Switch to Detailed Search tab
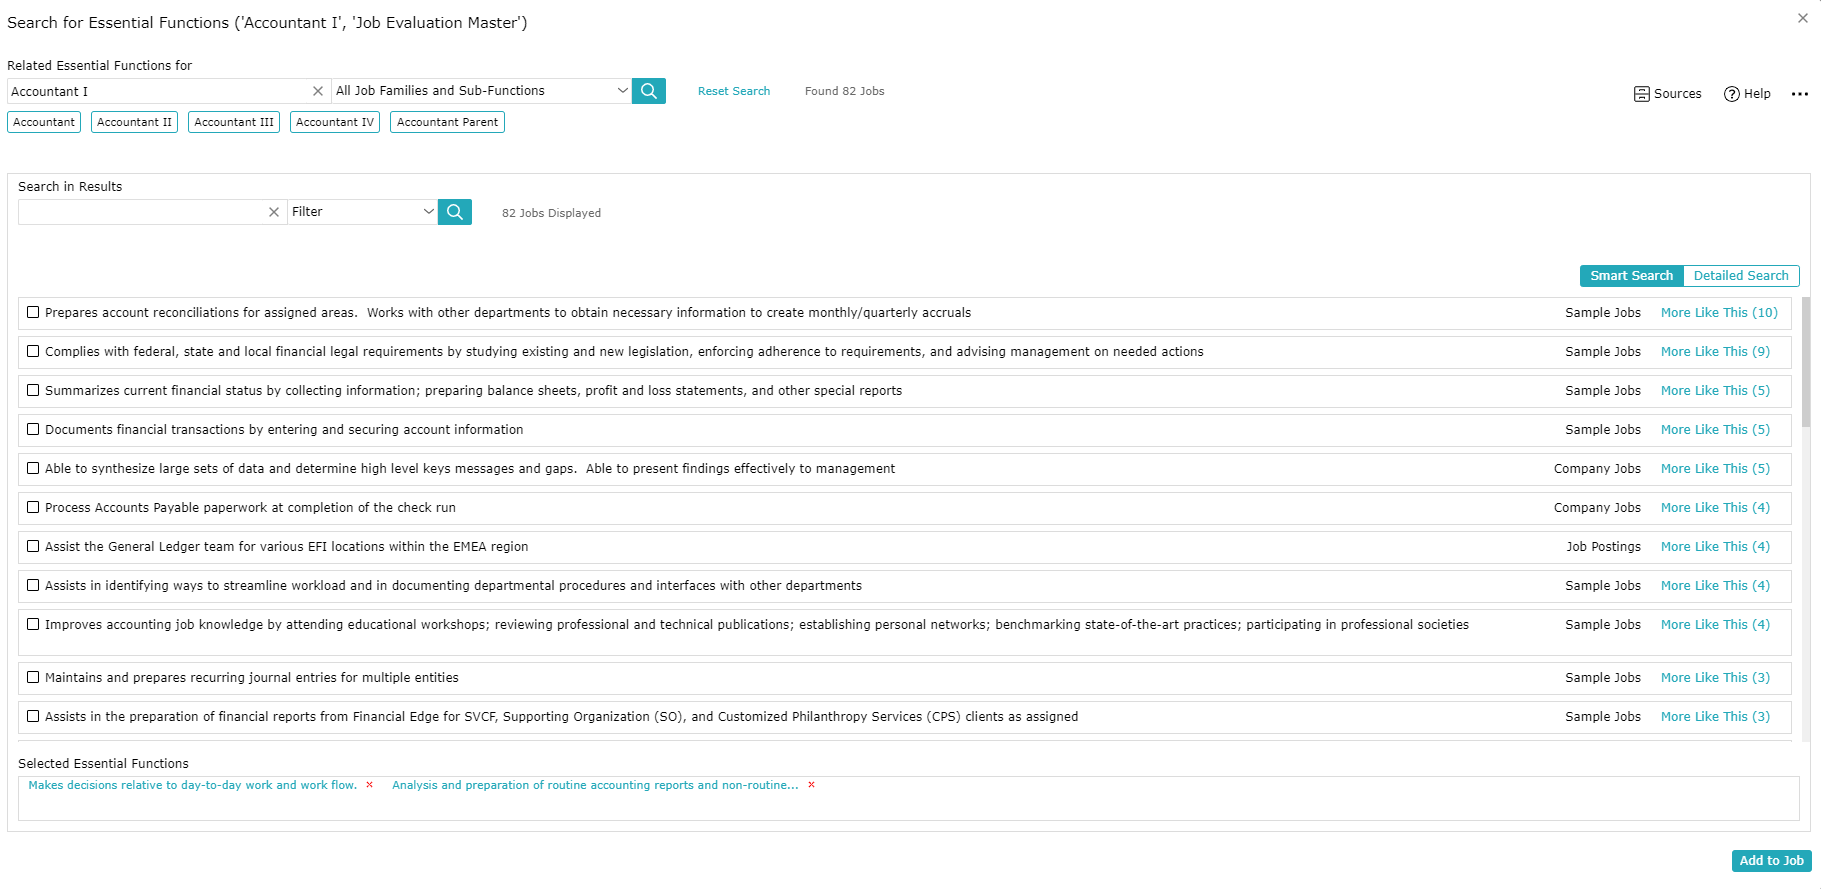Viewport: 1821px width, 889px height. pyautogui.click(x=1740, y=276)
